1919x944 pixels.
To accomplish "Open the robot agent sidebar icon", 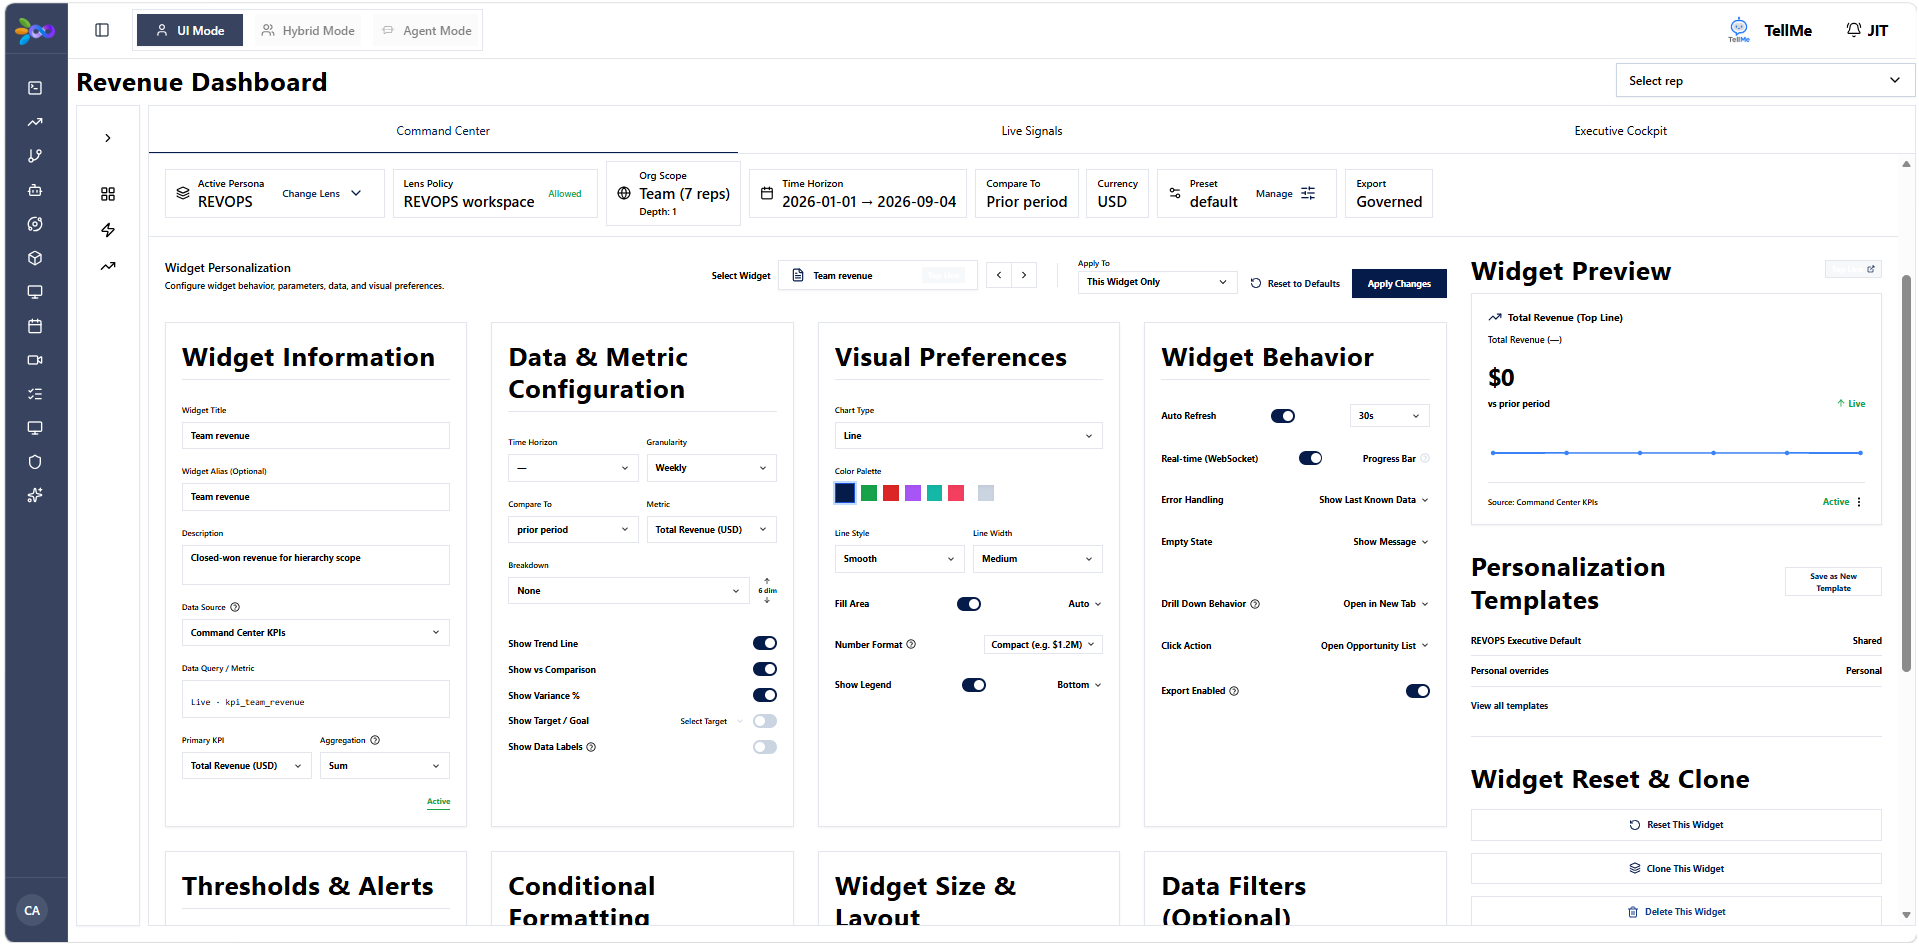I will tap(35, 190).
